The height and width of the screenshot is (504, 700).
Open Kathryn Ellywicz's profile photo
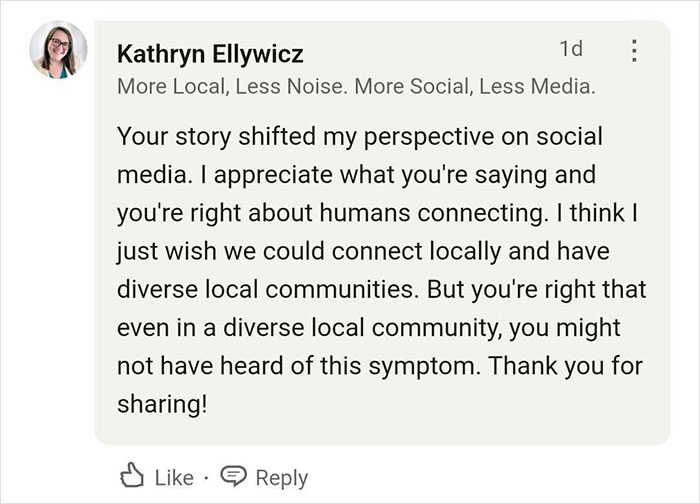[x=58, y=50]
